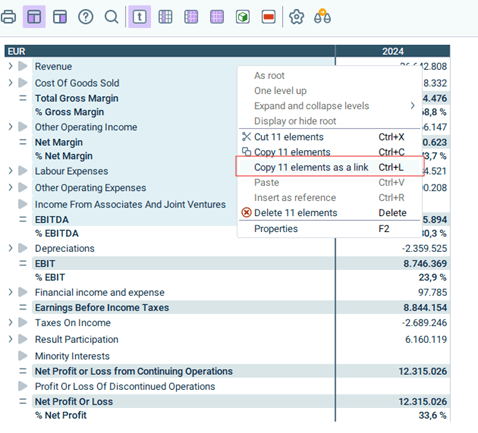The width and height of the screenshot is (478, 433).
Task: Expand the Revenue row chevron
Action: (x=10, y=66)
